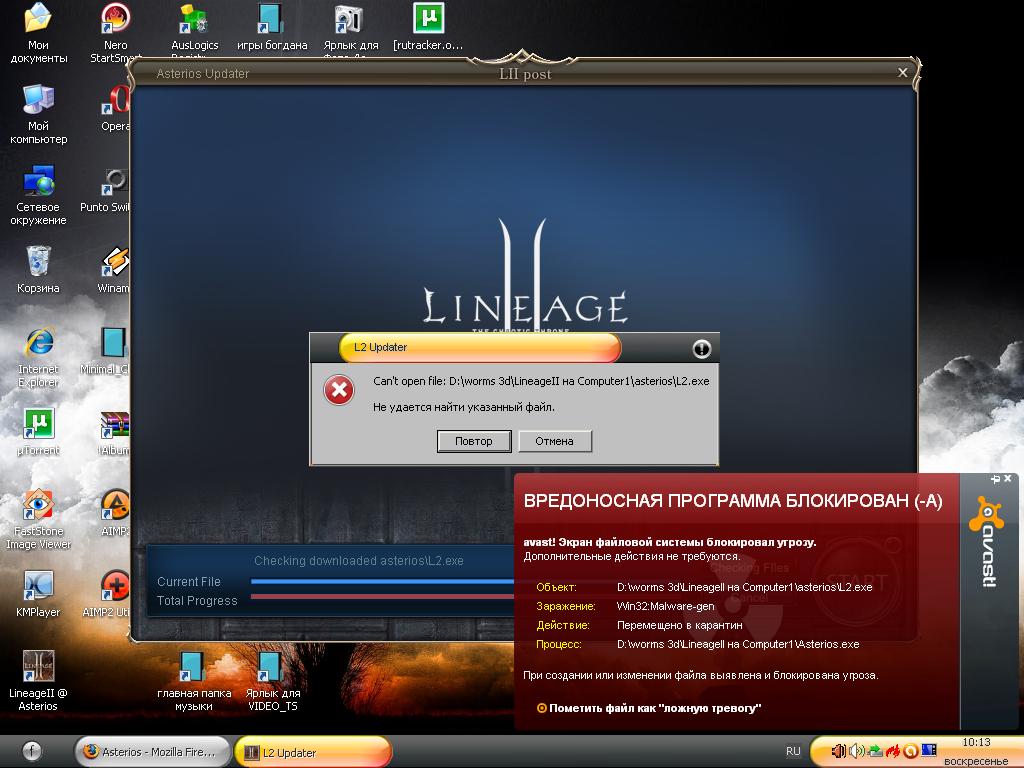Viewport: 1024px width, 768px height.
Task: Close the Asterios Updater window
Action: click(x=903, y=72)
